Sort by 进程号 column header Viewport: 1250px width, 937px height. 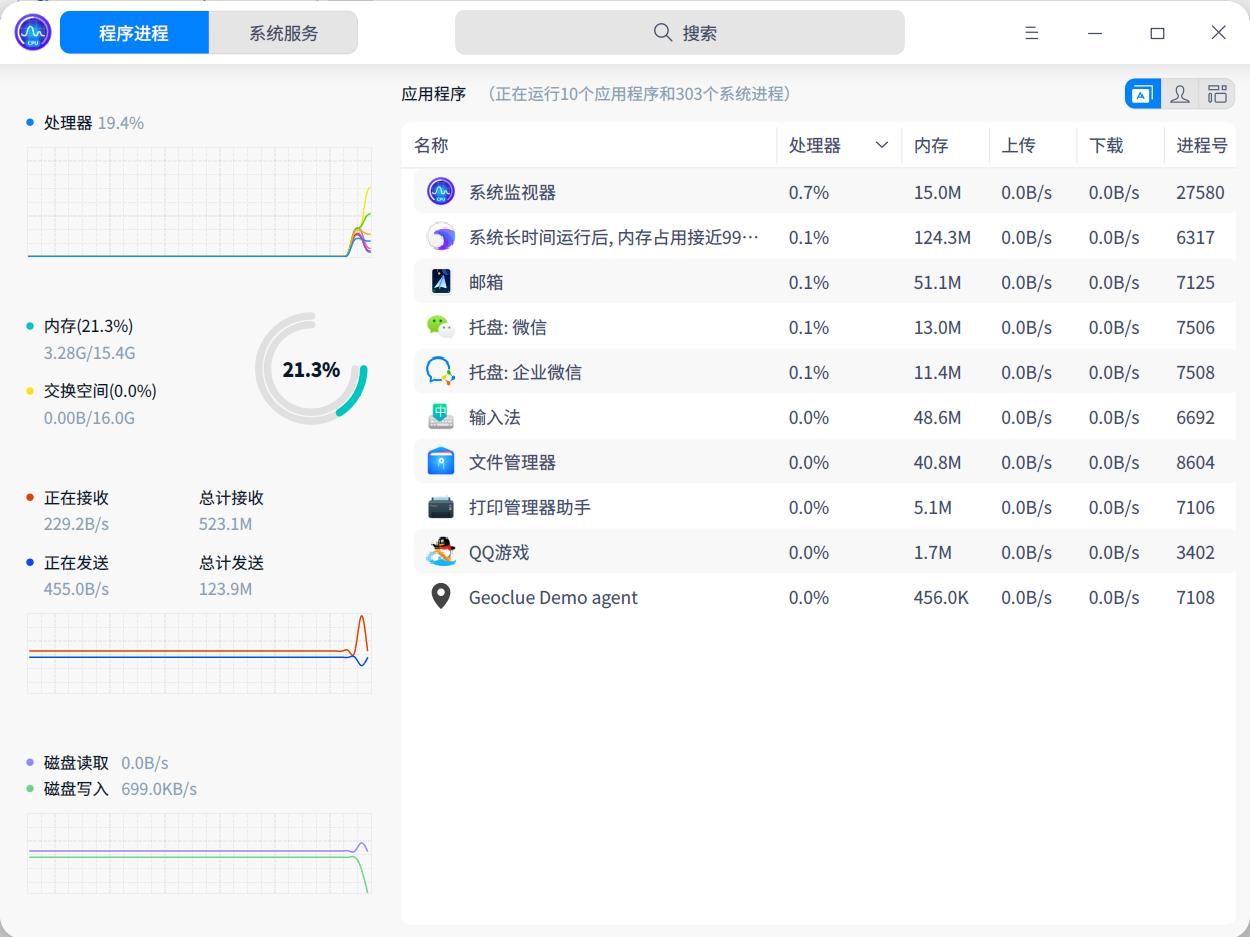(1202, 146)
